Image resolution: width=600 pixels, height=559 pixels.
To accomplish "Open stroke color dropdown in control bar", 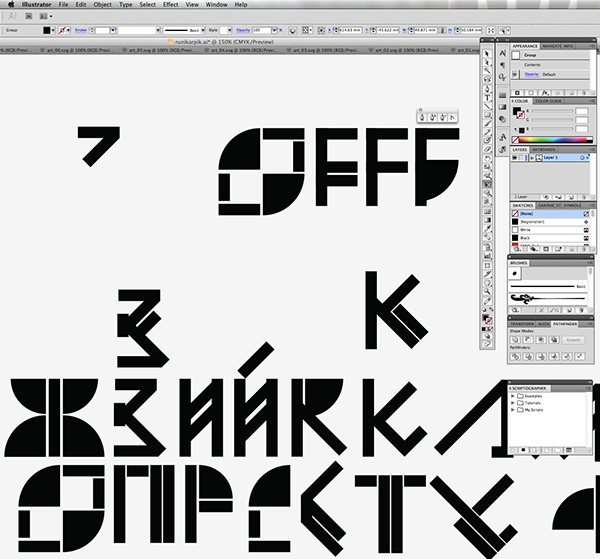I will 68,30.
